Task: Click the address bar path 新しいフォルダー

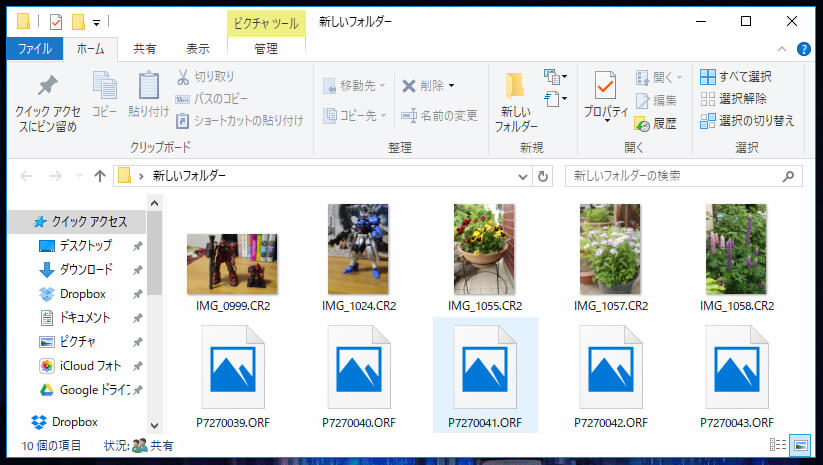Action: [189, 176]
